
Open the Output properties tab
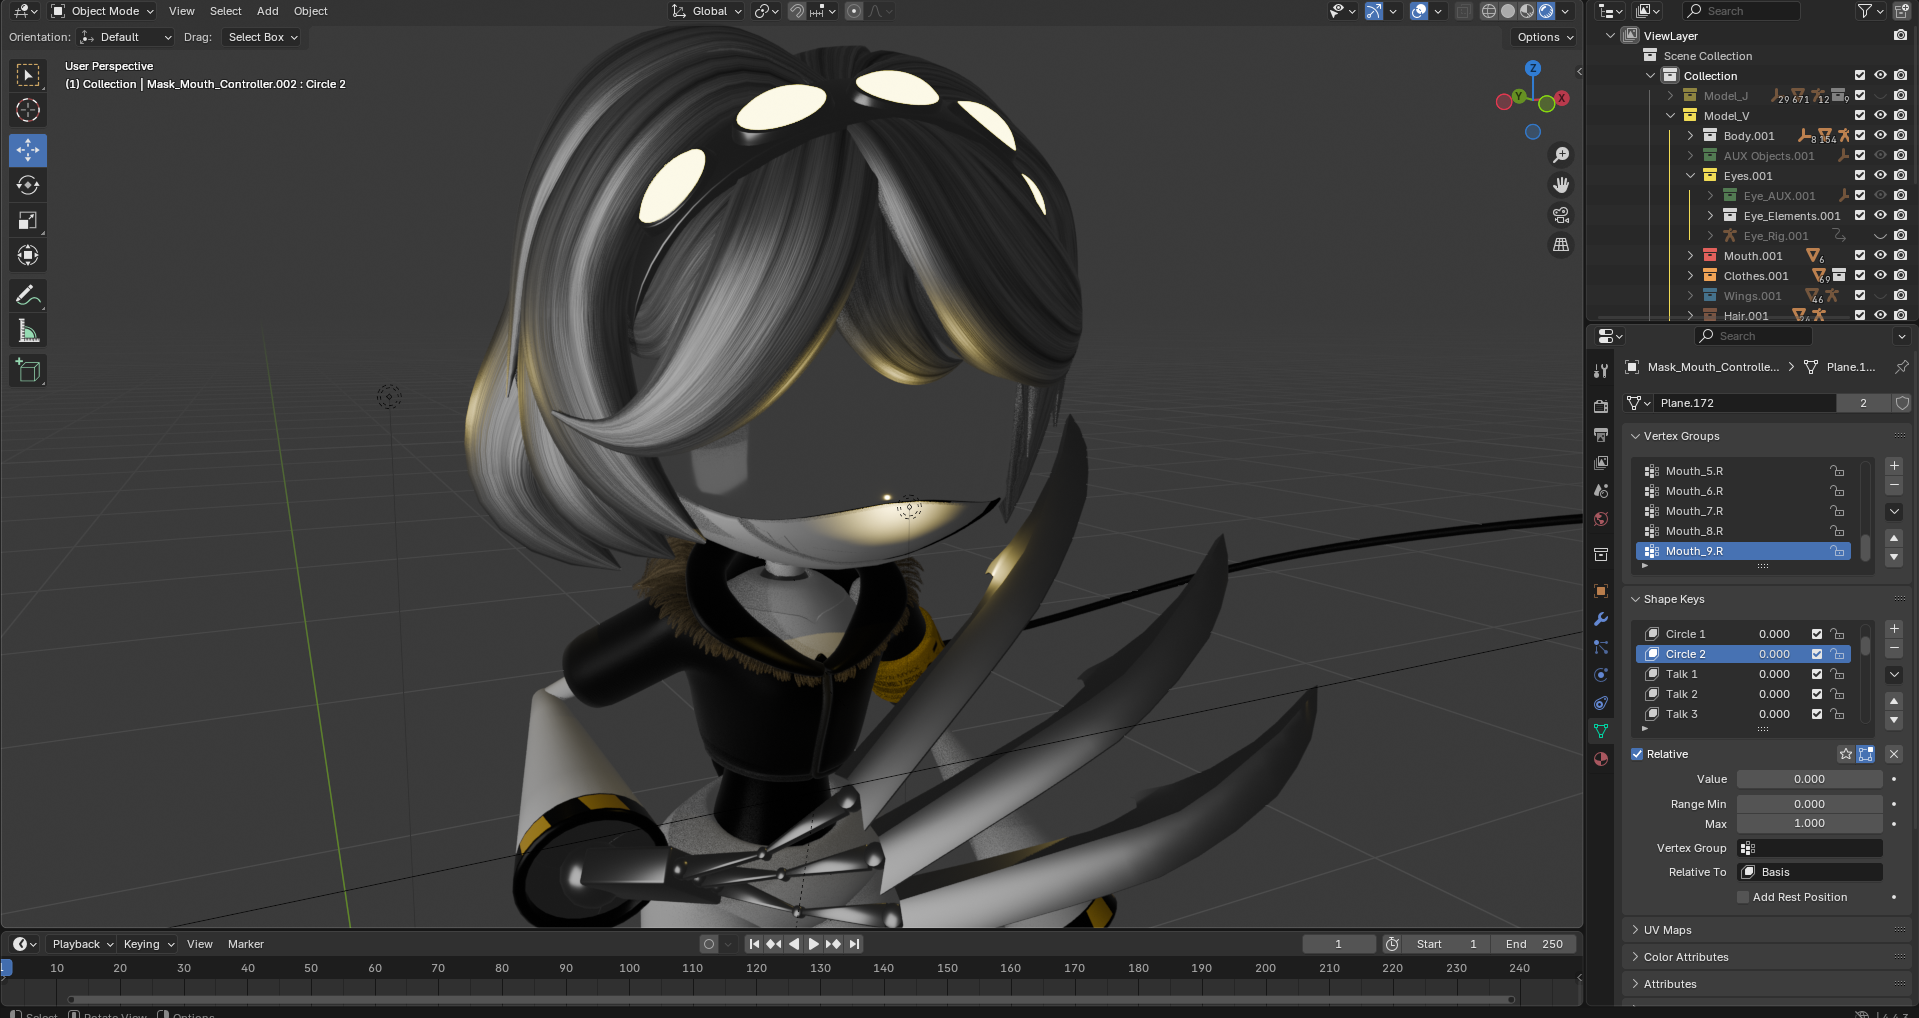coord(1601,435)
